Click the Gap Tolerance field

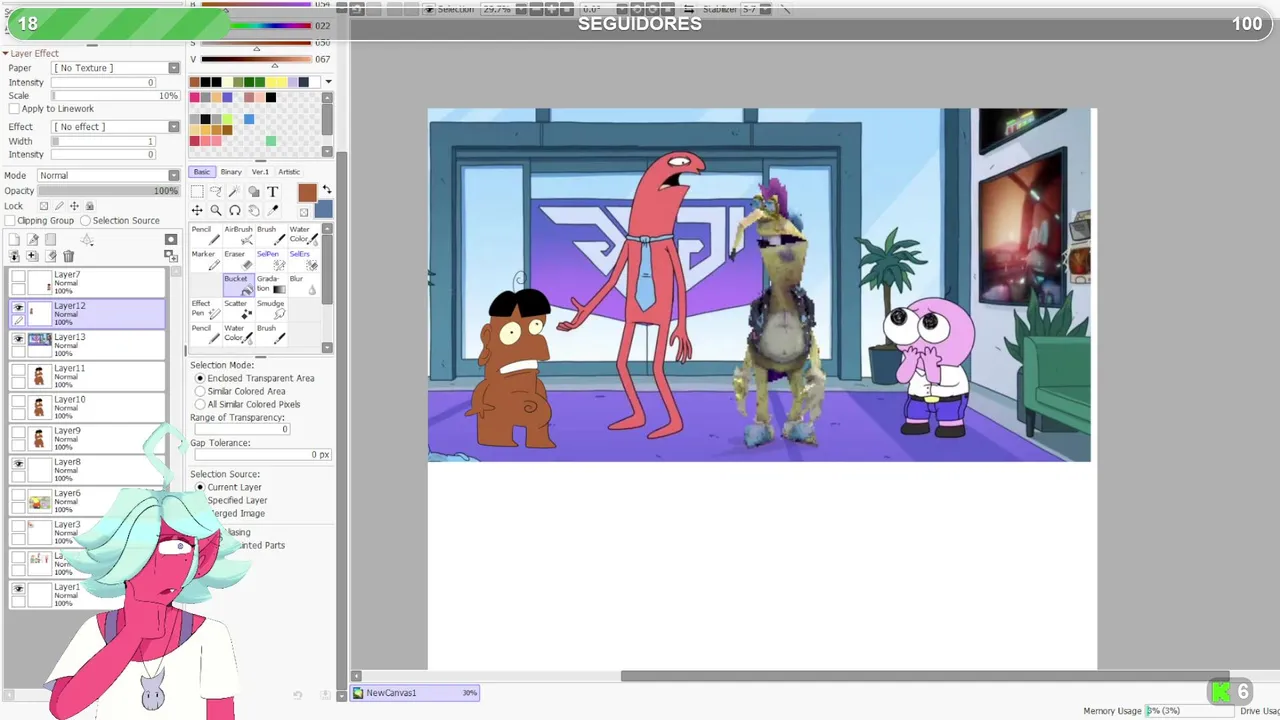point(261,455)
